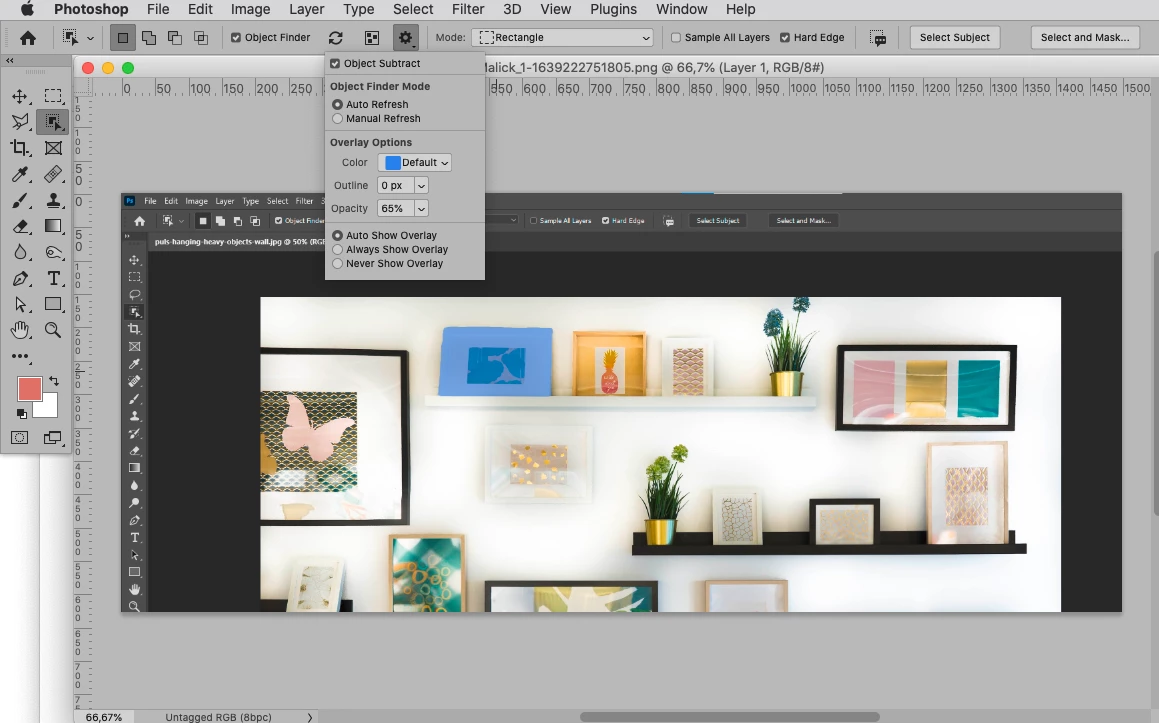Screen dimensions: 1159x723
Task: Collapse toolbox double-arrow
Action: click(x=10, y=61)
